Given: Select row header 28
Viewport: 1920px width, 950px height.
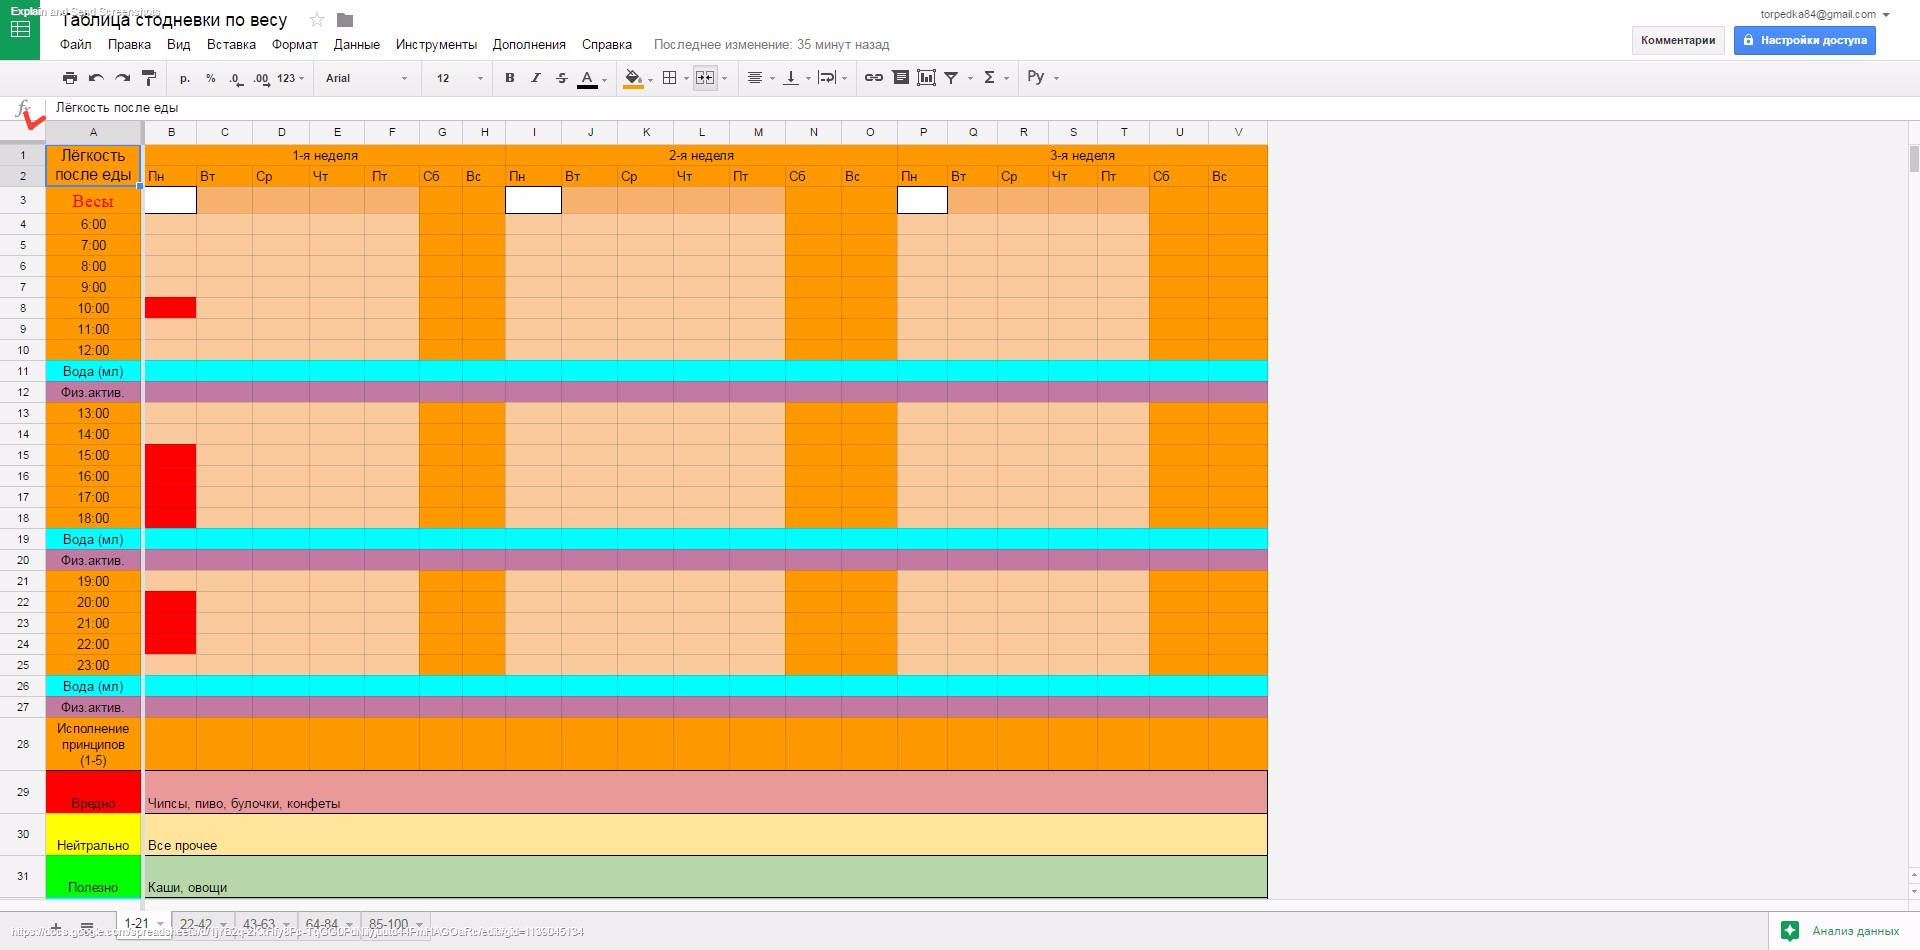Looking at the screenshot, I should coord(23,744).
